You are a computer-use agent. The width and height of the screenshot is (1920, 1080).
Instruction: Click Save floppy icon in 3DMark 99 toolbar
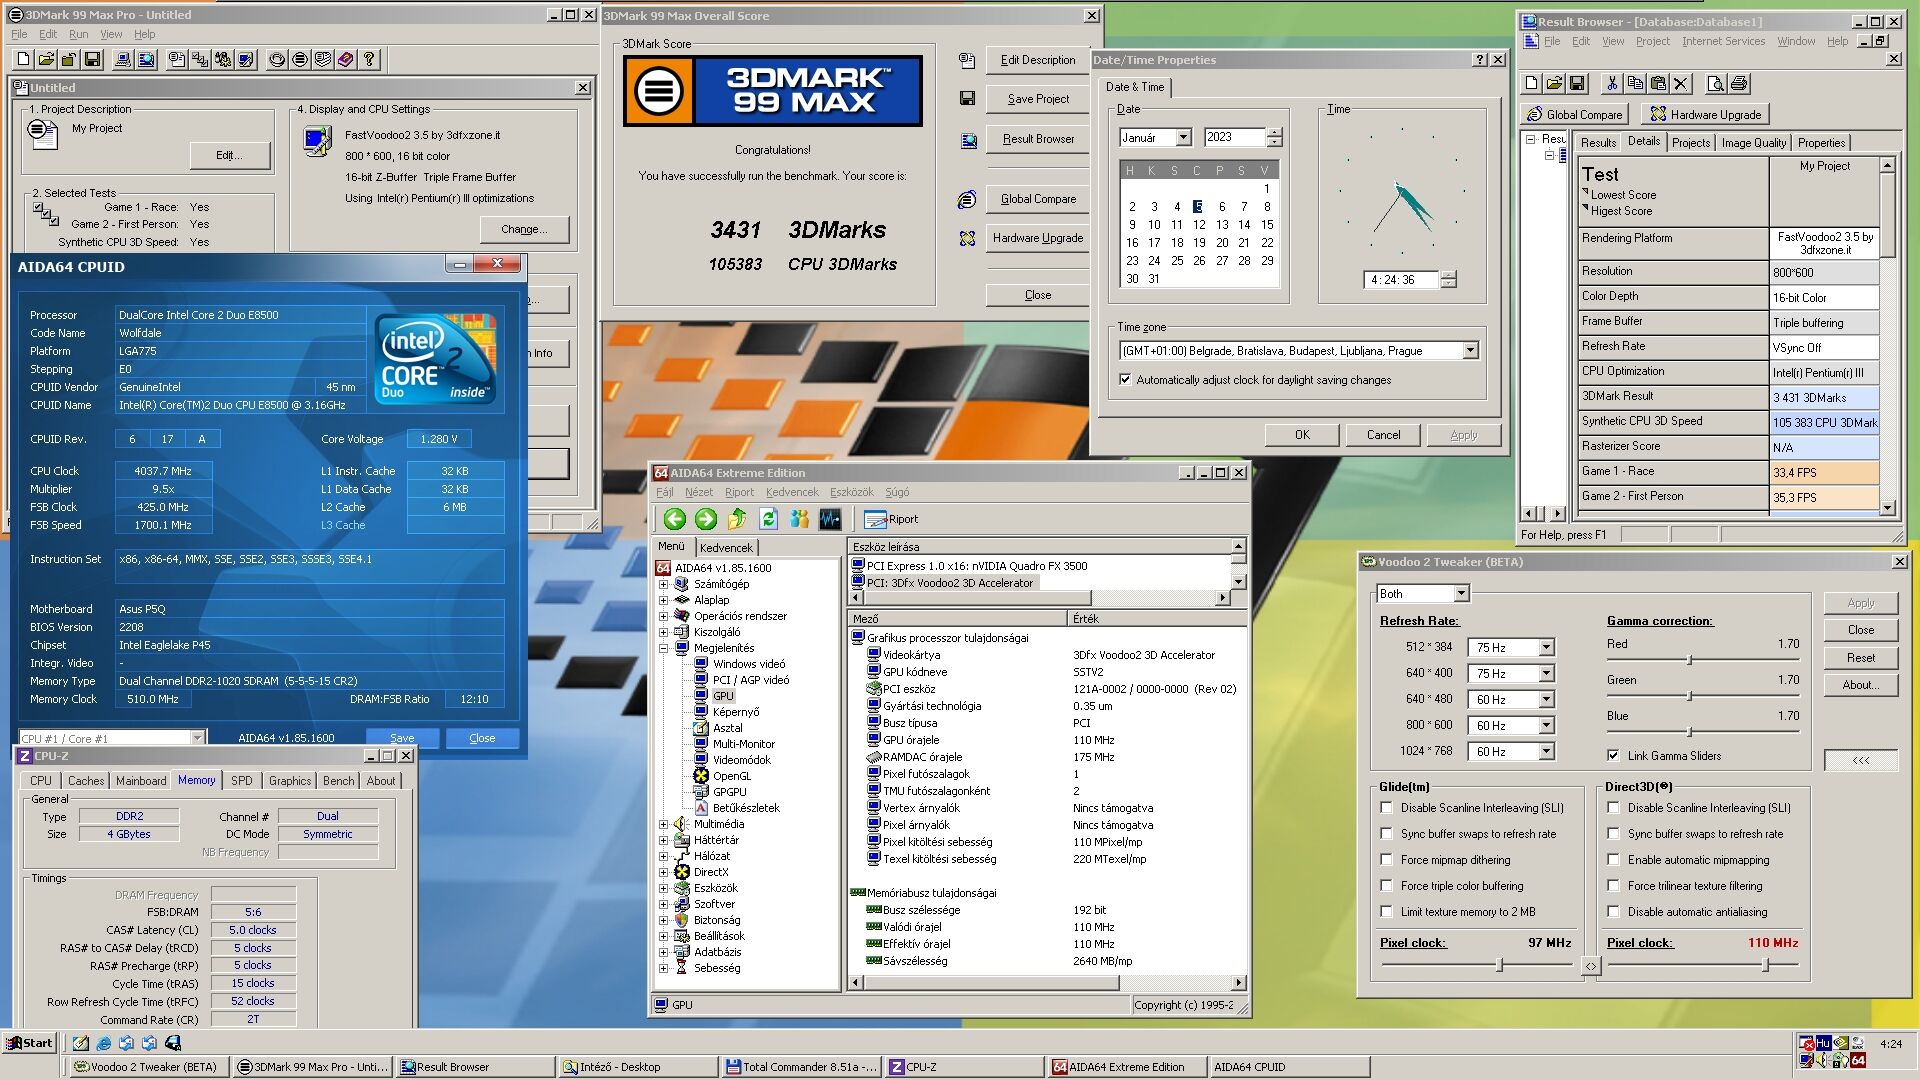click(93, 60)
